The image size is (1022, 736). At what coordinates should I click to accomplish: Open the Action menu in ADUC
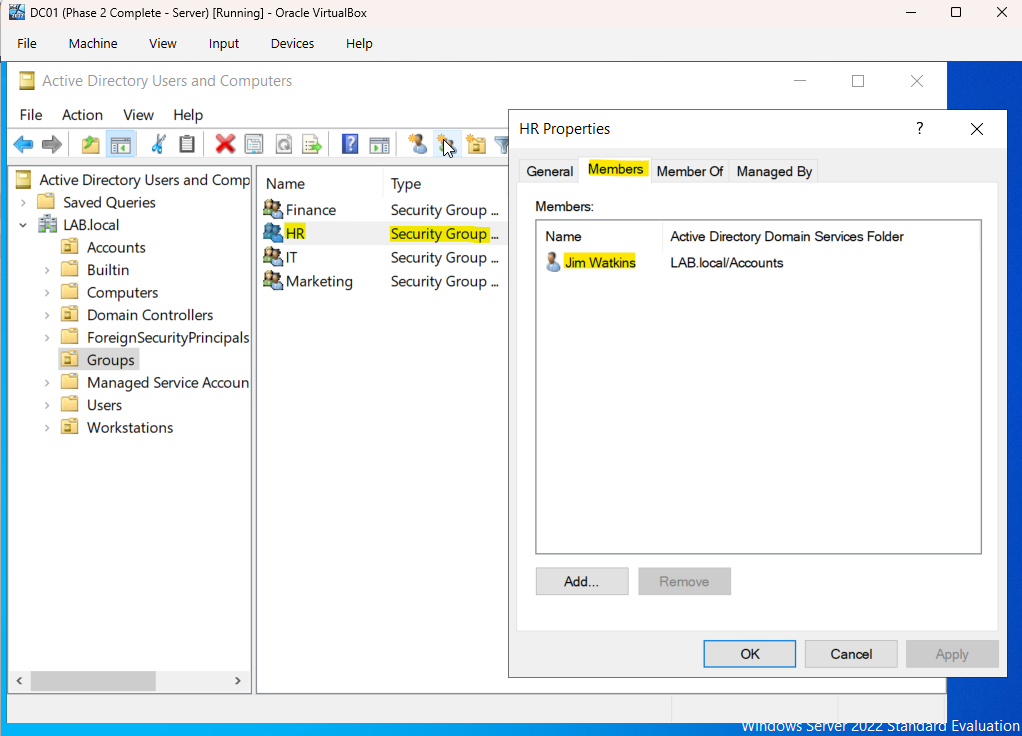pyautogui.click(x=82, y=115)
